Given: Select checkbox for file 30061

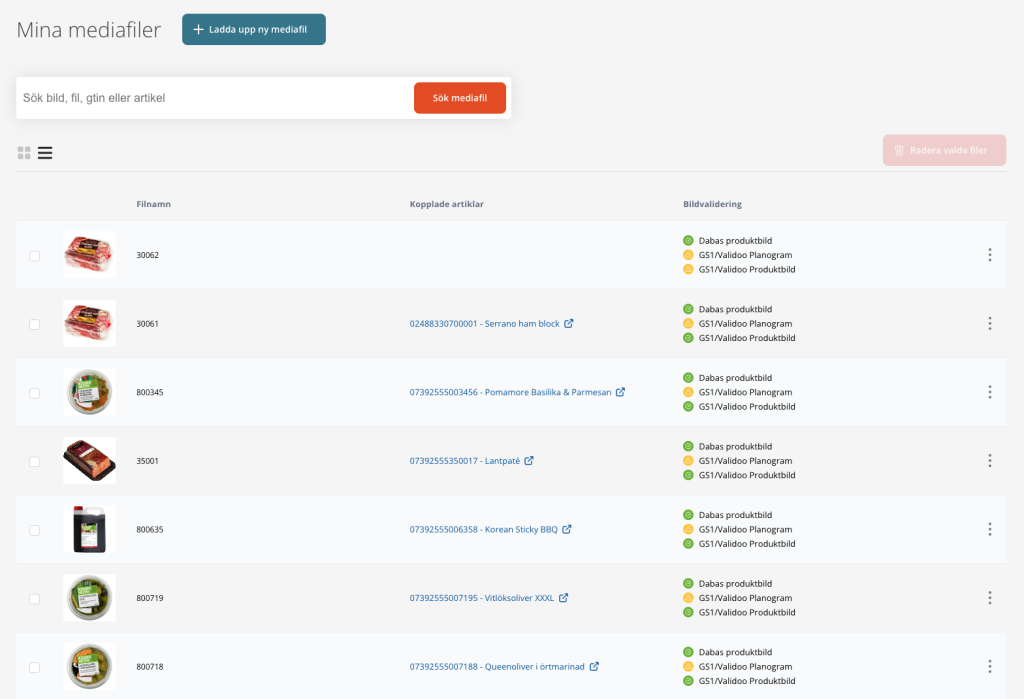Looking at the screenshot, I should click(x=35, y=325).
